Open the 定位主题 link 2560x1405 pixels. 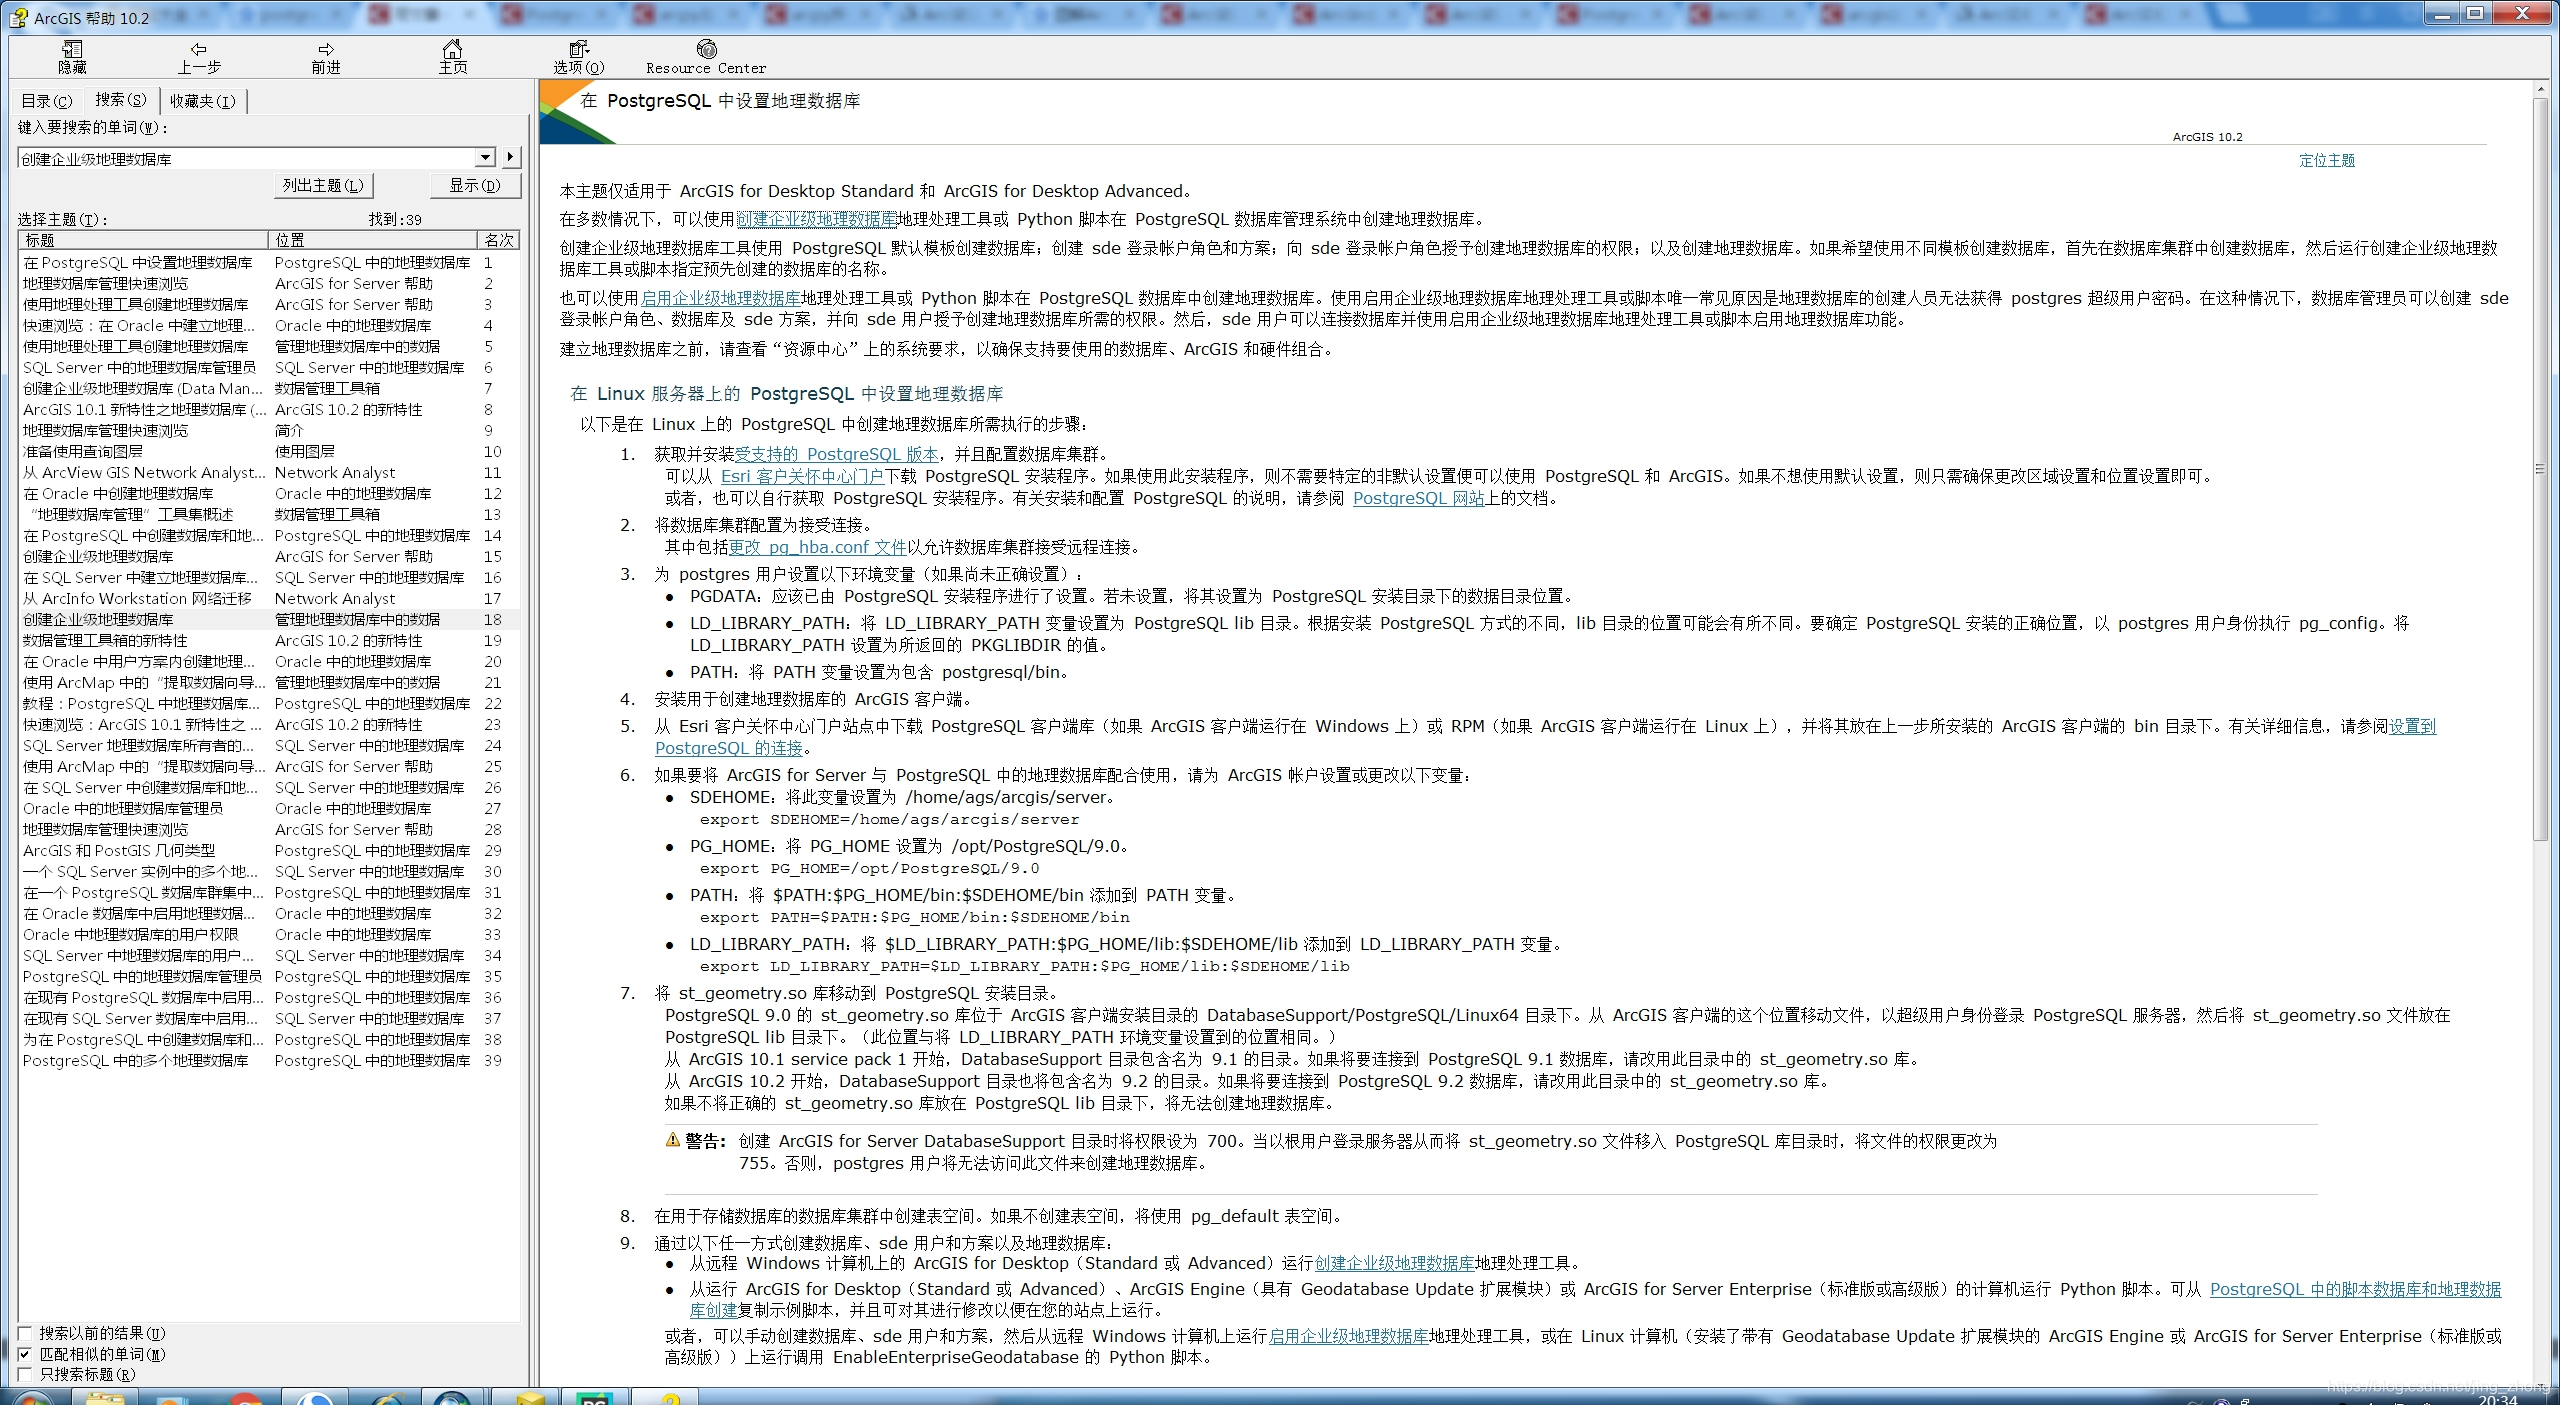pyautogui.click(x=2326, y=160)
